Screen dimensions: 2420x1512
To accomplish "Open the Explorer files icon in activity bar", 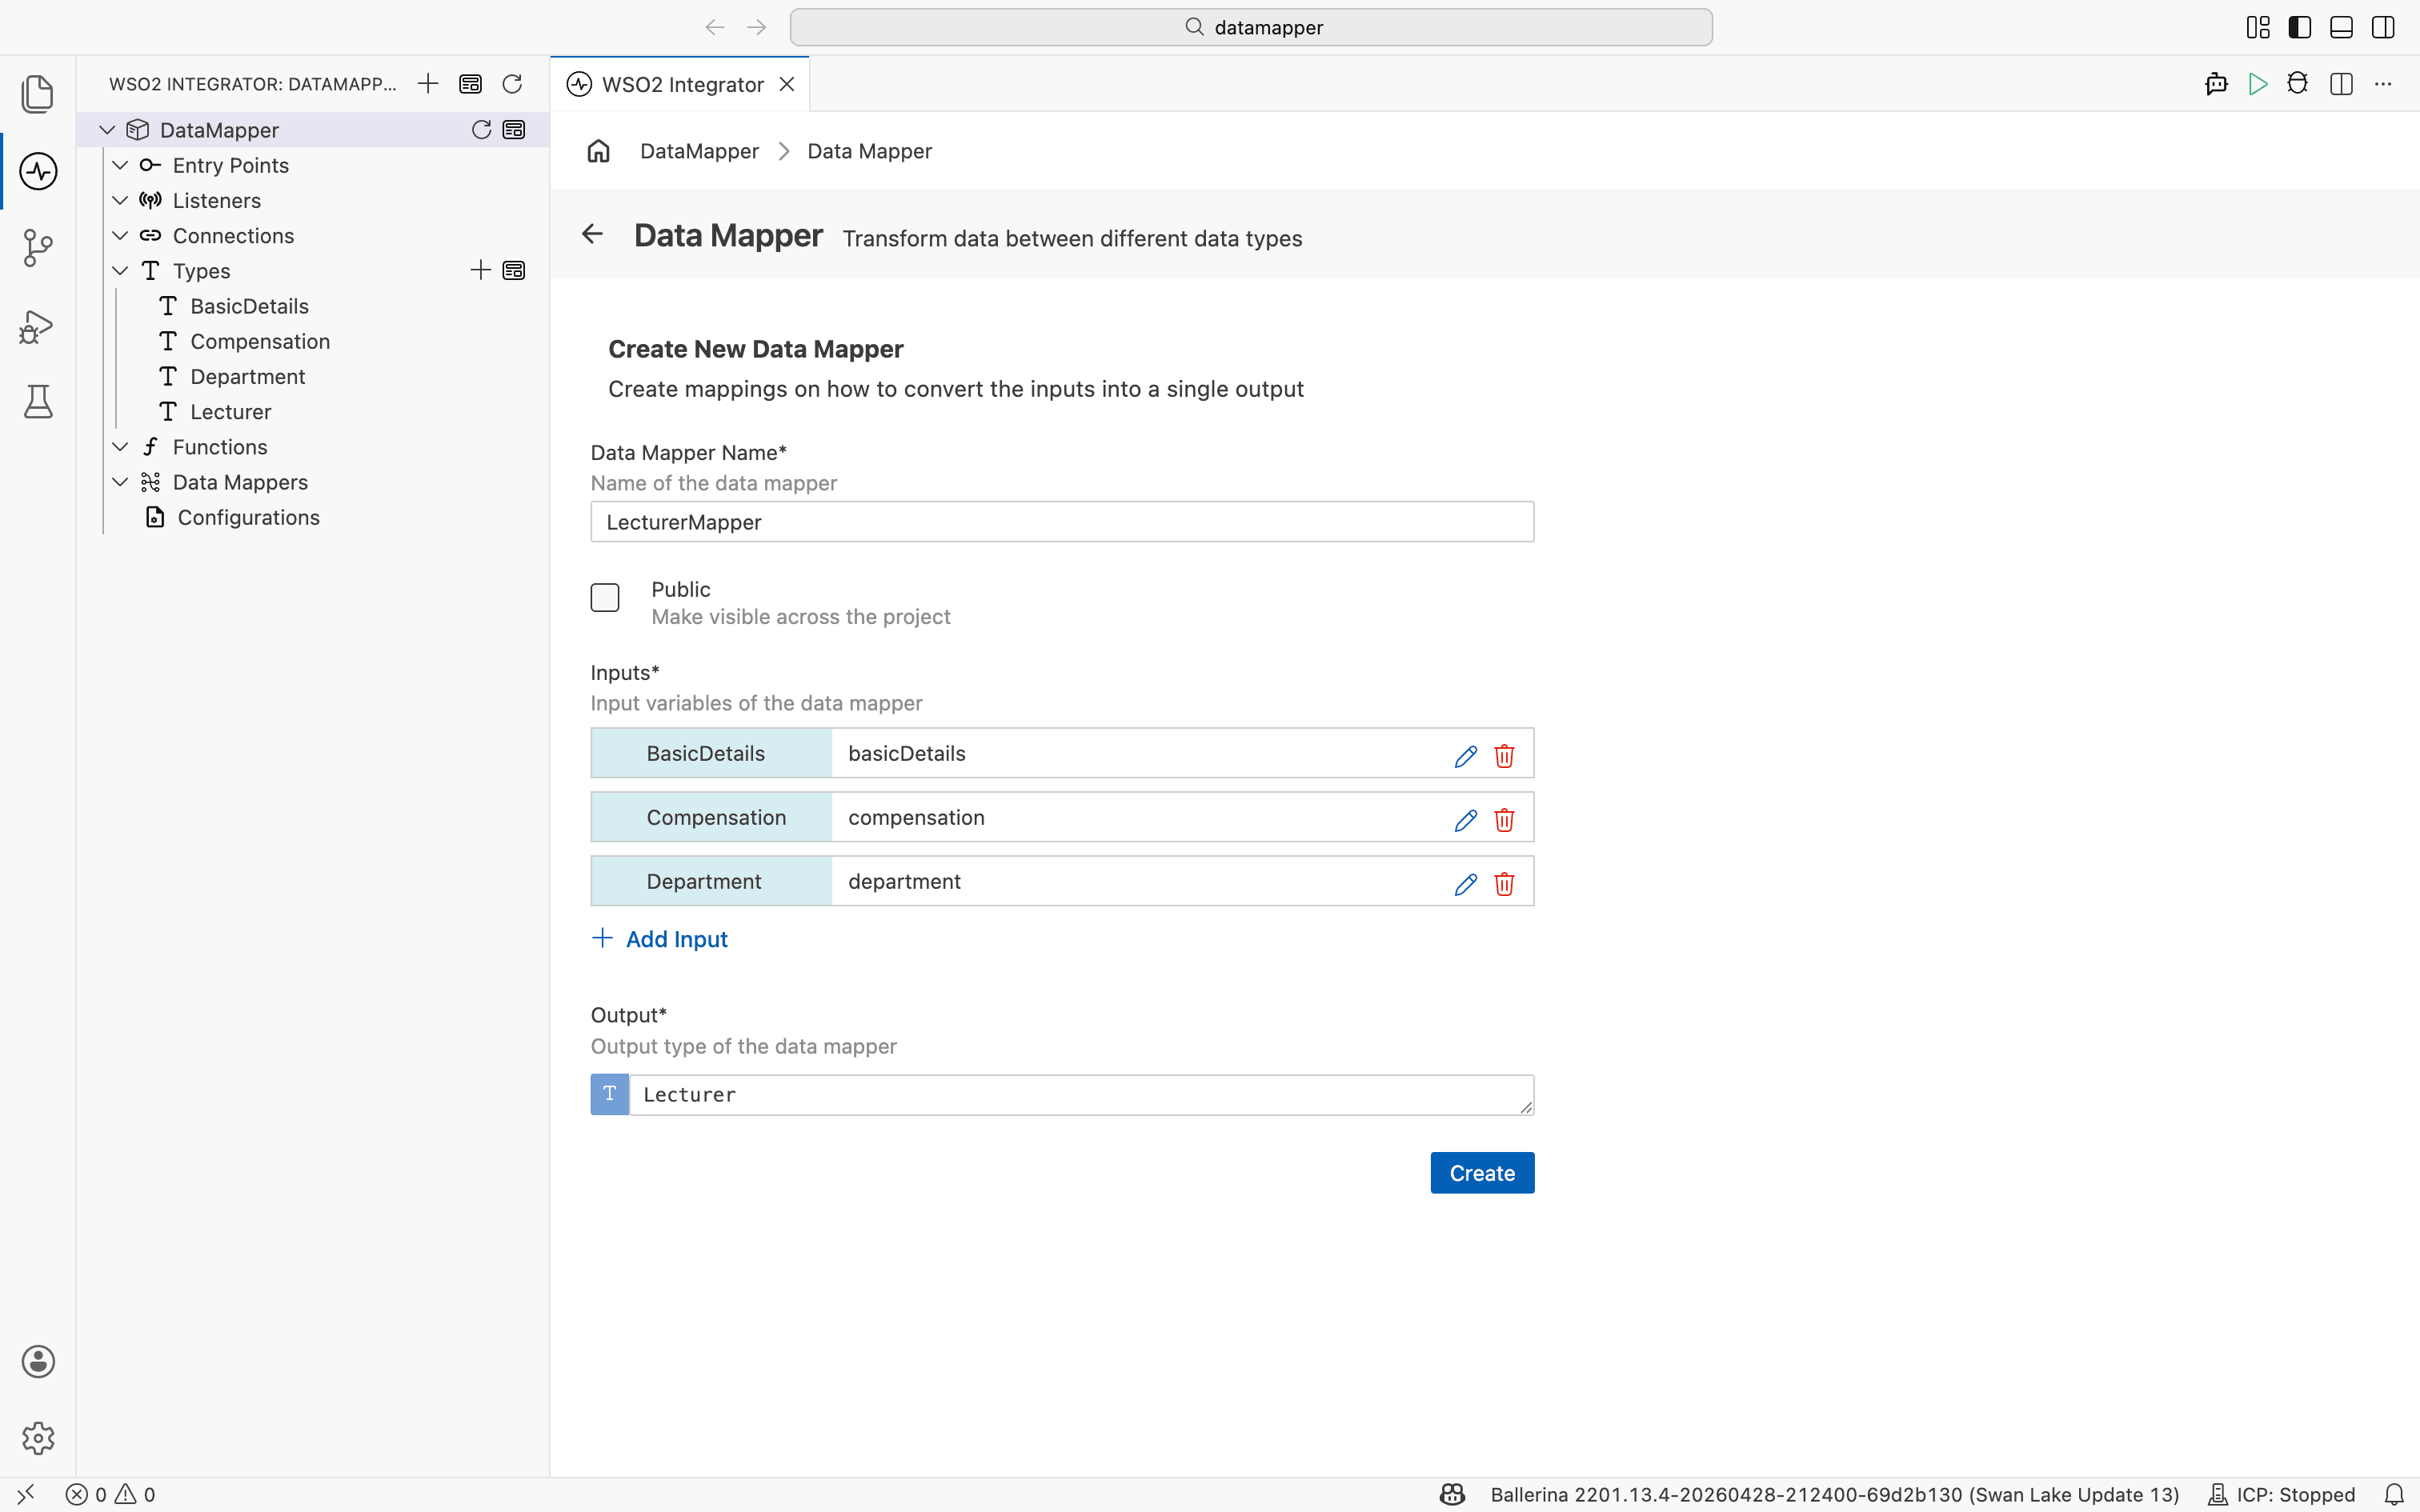I will [38, 94].
